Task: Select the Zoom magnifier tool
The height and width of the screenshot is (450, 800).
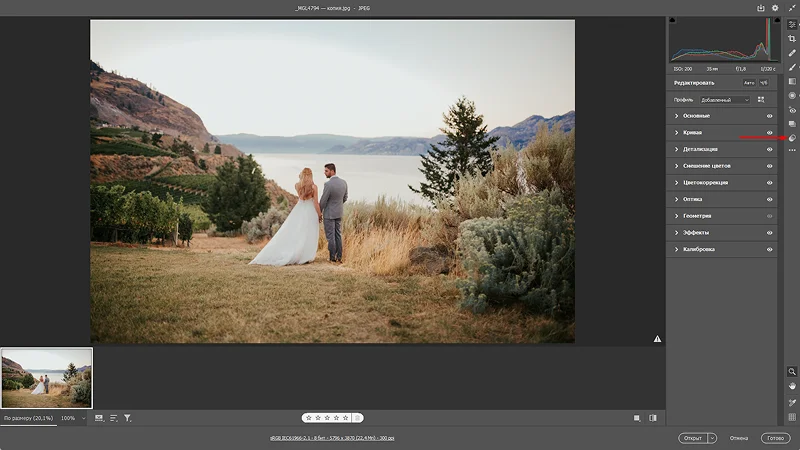Action: [x=792, y=371]
